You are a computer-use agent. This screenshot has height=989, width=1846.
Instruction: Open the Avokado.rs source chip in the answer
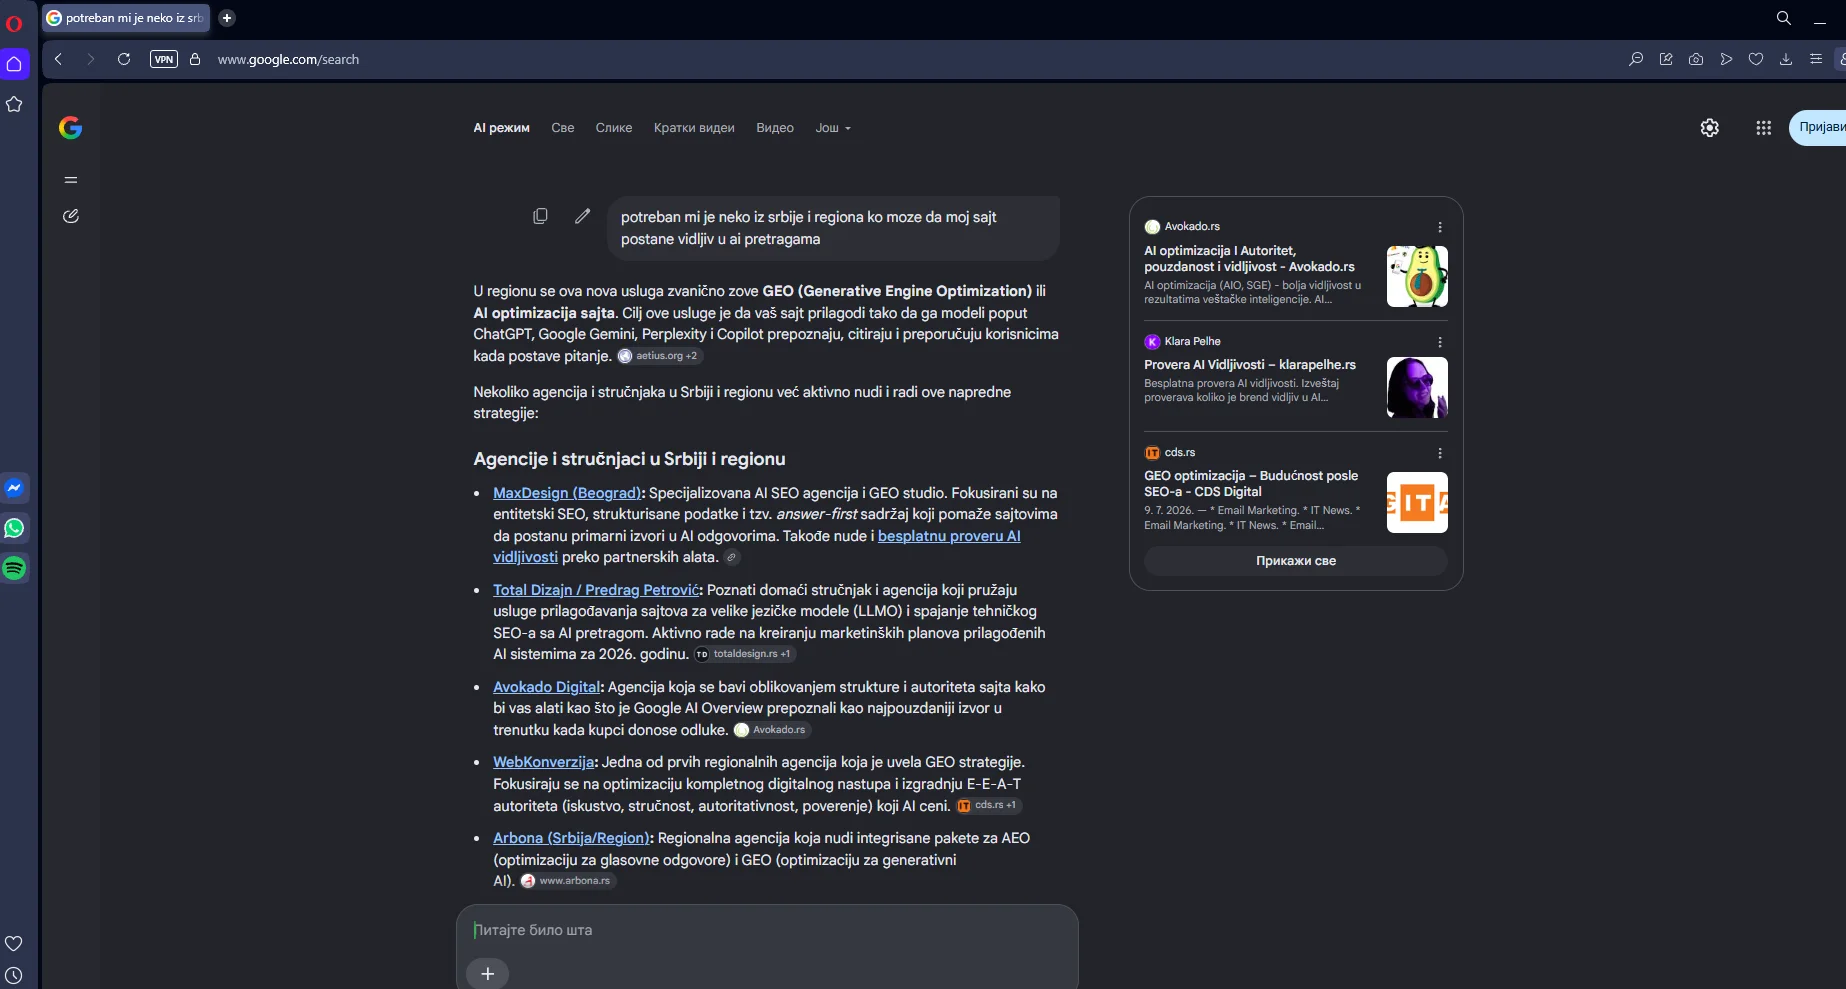click(770, 730)
